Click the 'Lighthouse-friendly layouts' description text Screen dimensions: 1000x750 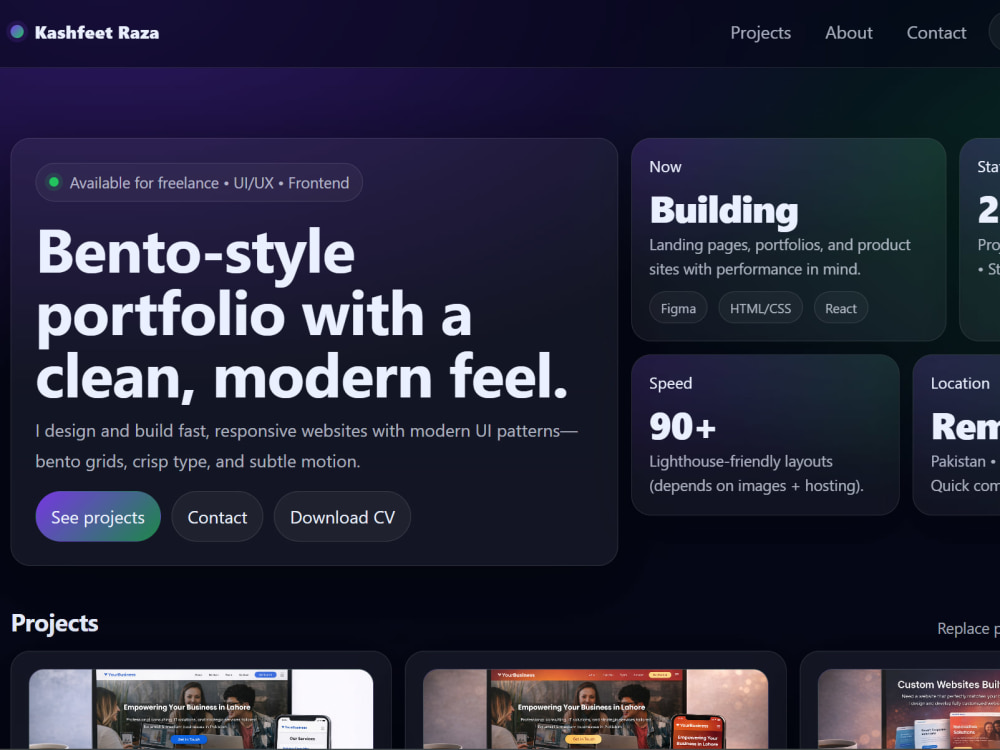[x=756, y=473]
